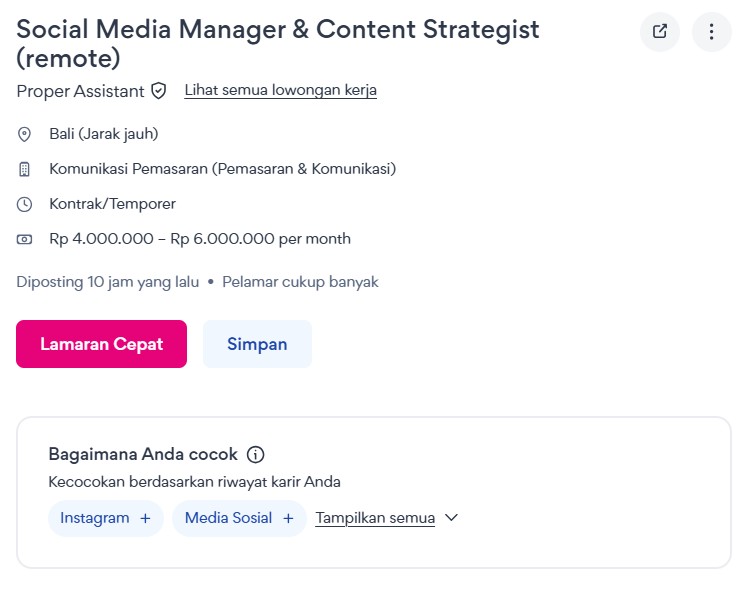The image size is (744, 592).
Task: Click the info icon next to Bagaimana Anda cocok
Action: pos(255,454)
